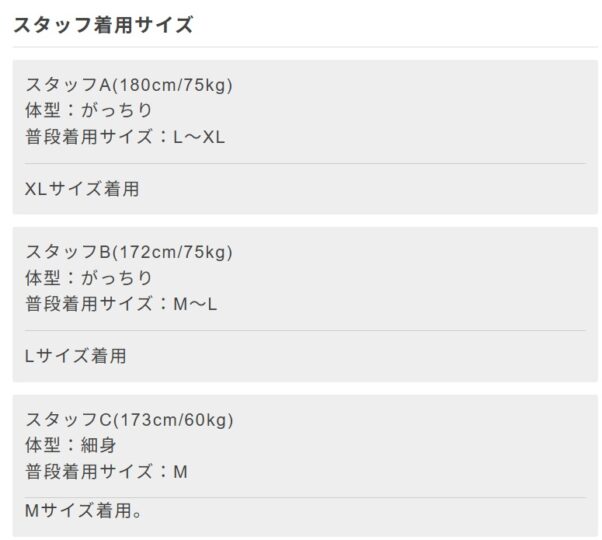Click empty space right of スタッフA(180cm/75kg)
Viewport: 602px width, 540px height.
coord(420,84)
